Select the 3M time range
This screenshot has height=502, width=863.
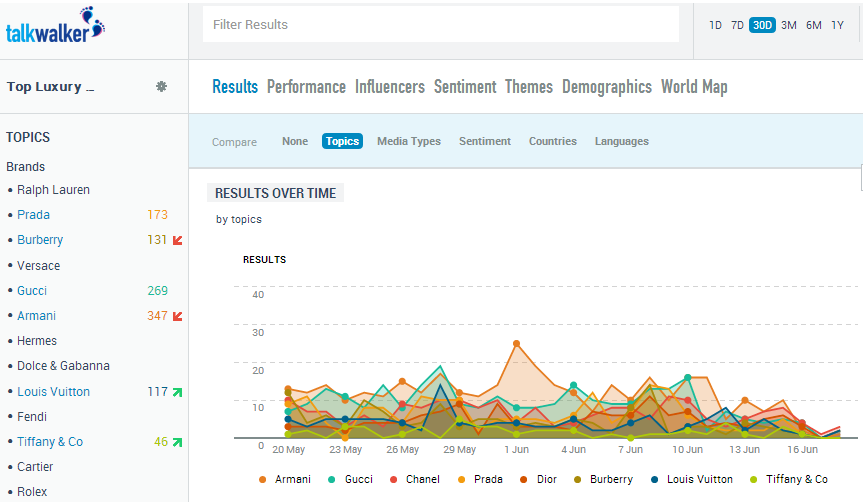pos(789,25)
